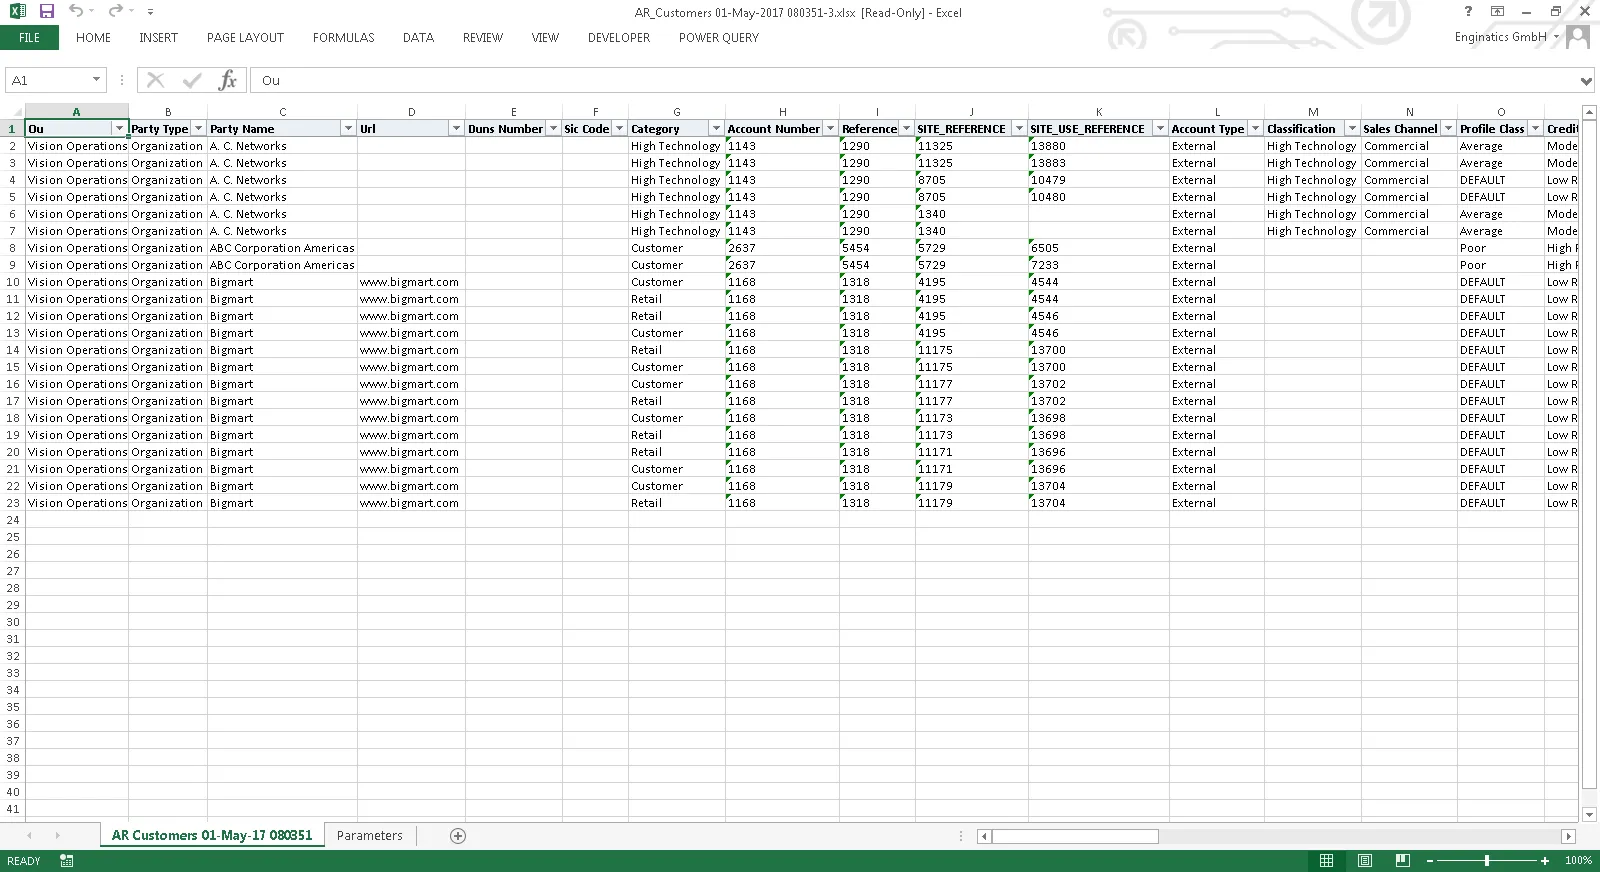Open filter dropdown for SITE_REFERENCE column
This screenshot has height=872, width=1600.
click(1019, 129)
